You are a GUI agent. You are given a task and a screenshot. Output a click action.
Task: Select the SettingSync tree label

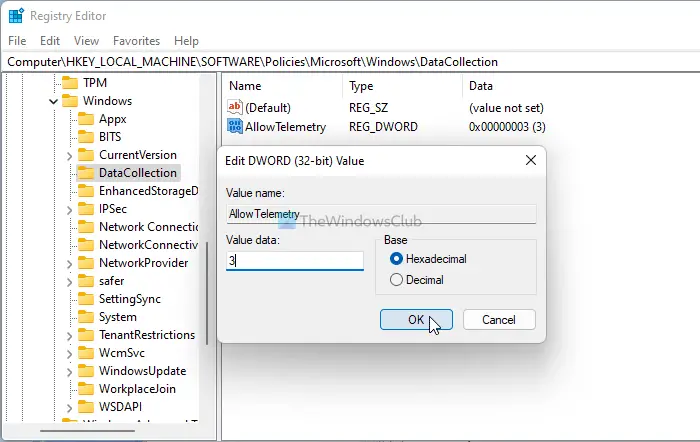click(x=129, y=299)
